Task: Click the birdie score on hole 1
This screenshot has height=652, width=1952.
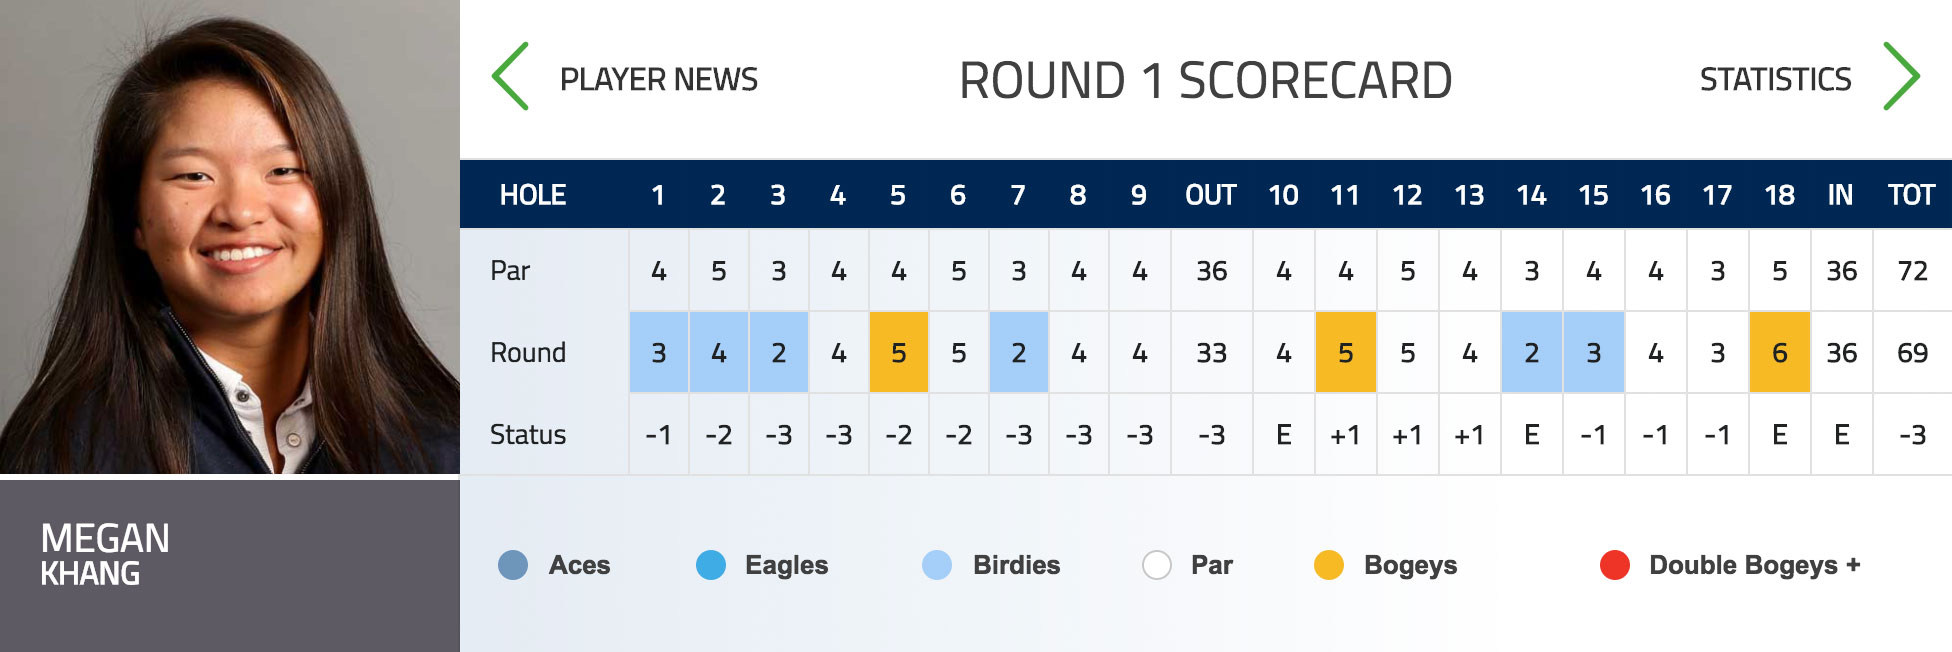Action: tap(659, 352)
